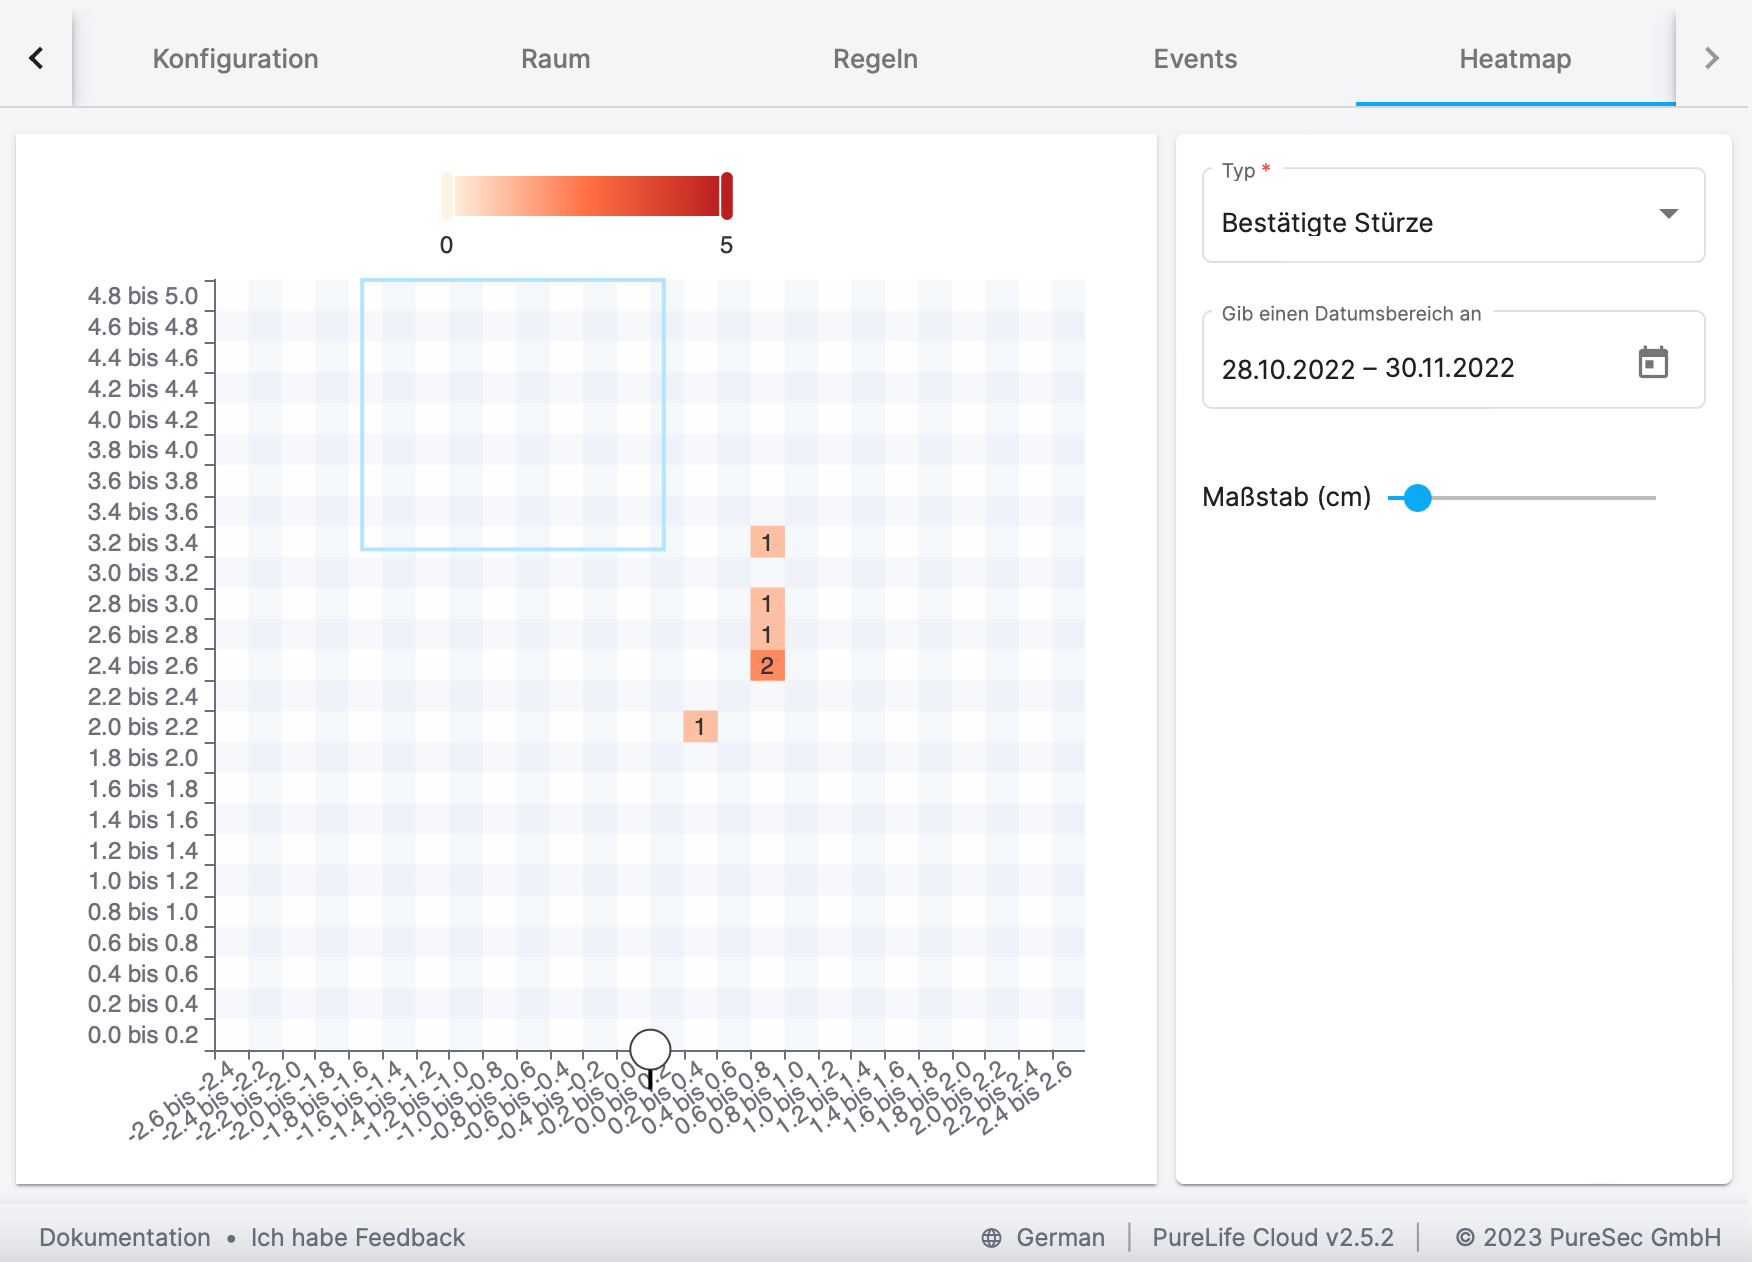1752x1262 pixels.
Task: Switch to the Raum tab
Action: point(555,59)
